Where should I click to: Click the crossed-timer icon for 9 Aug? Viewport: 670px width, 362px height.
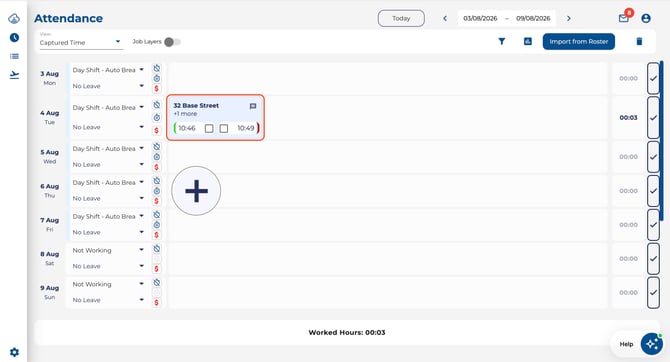(x=157, y=283)
